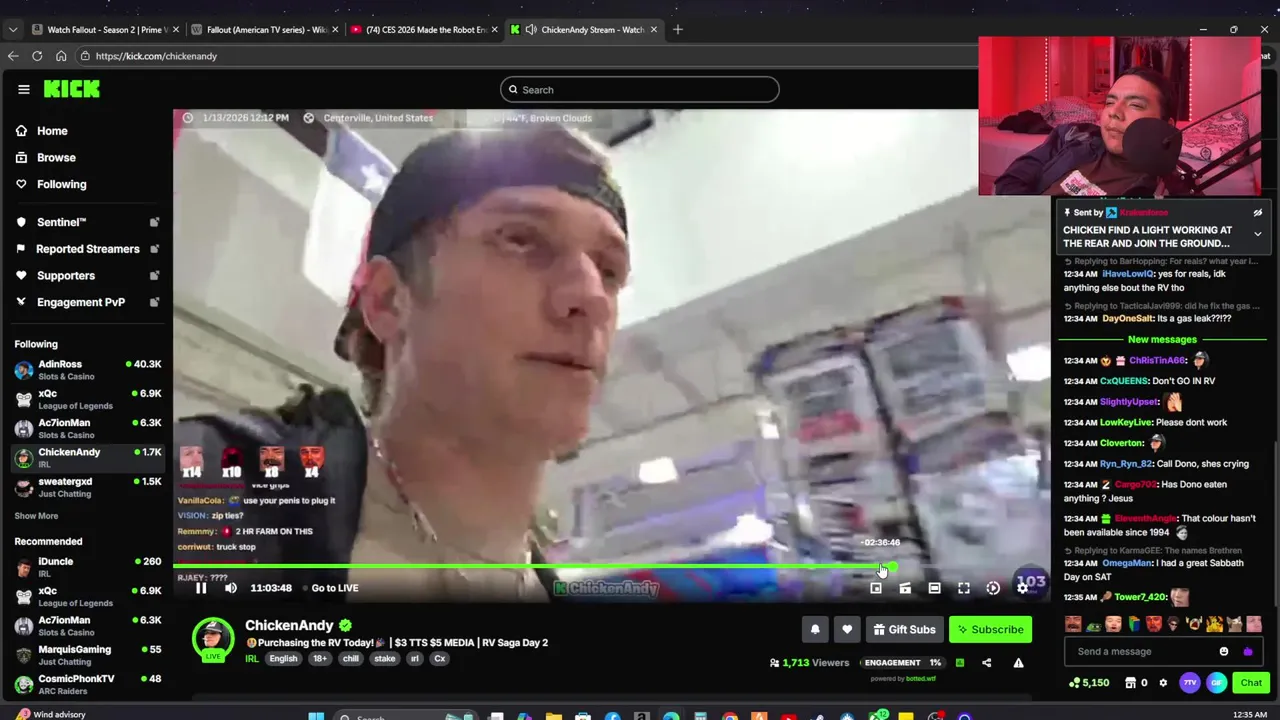Follow ChickenAndy with the heart button
1280x720 pixels.
847,629
